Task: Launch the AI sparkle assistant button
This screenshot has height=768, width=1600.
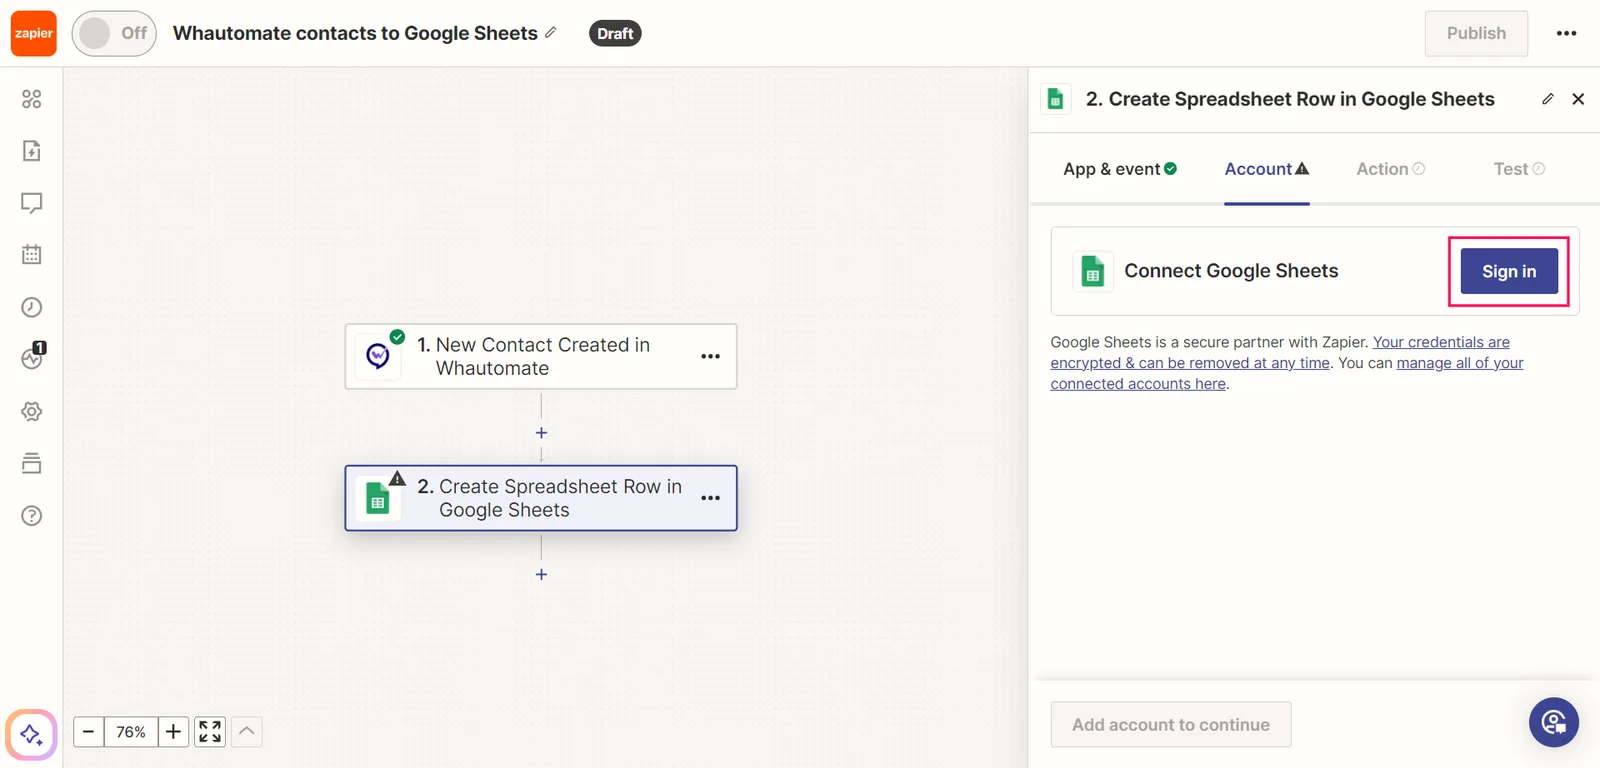Action: (x=31, y=735)
